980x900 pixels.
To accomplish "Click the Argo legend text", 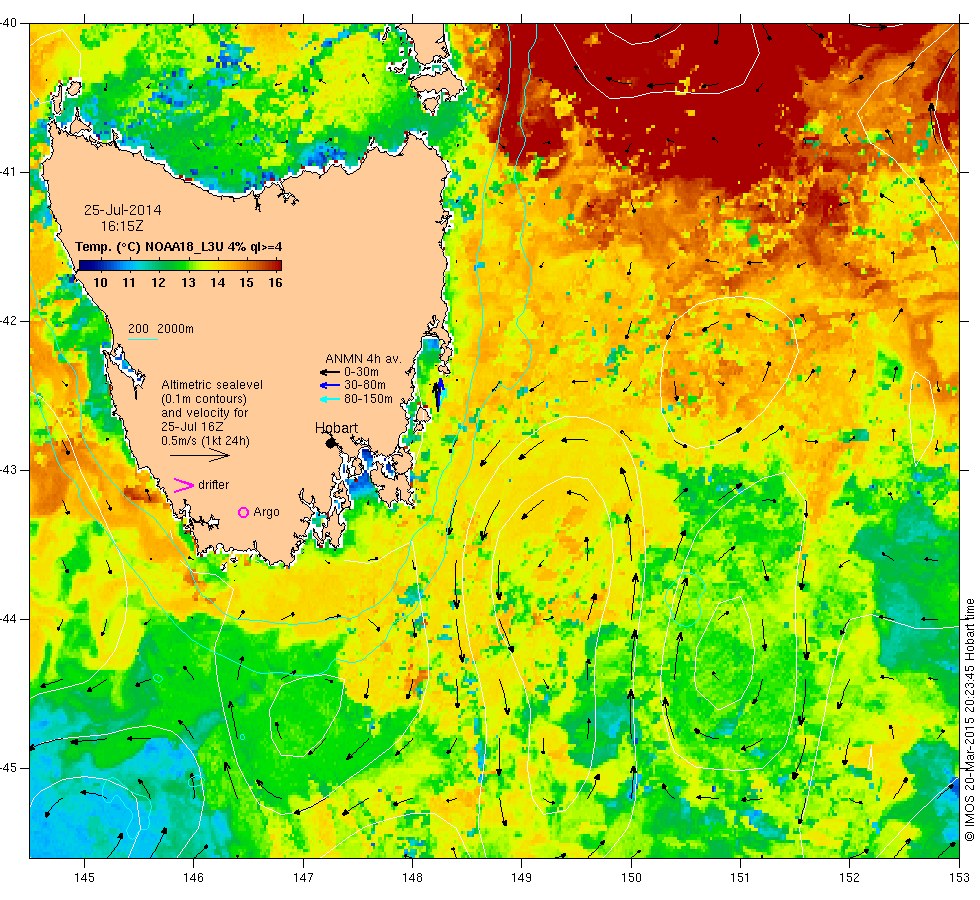I will coord(266,512).
